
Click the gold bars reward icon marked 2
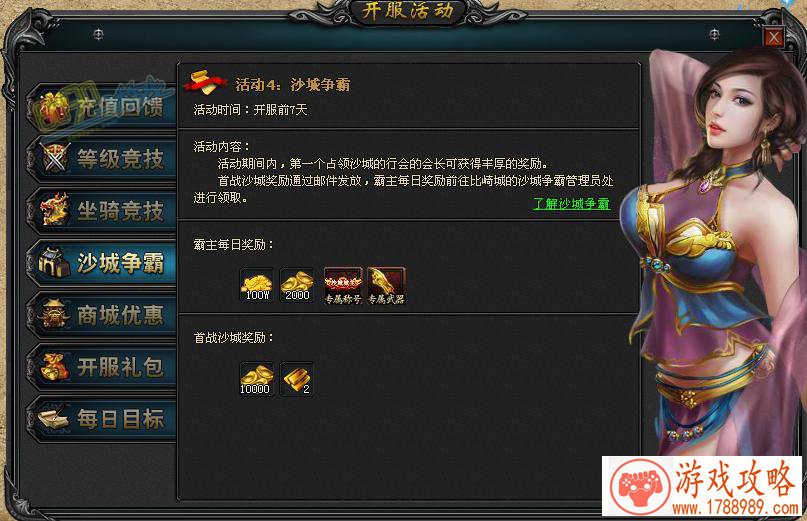(x=297, y=379)
